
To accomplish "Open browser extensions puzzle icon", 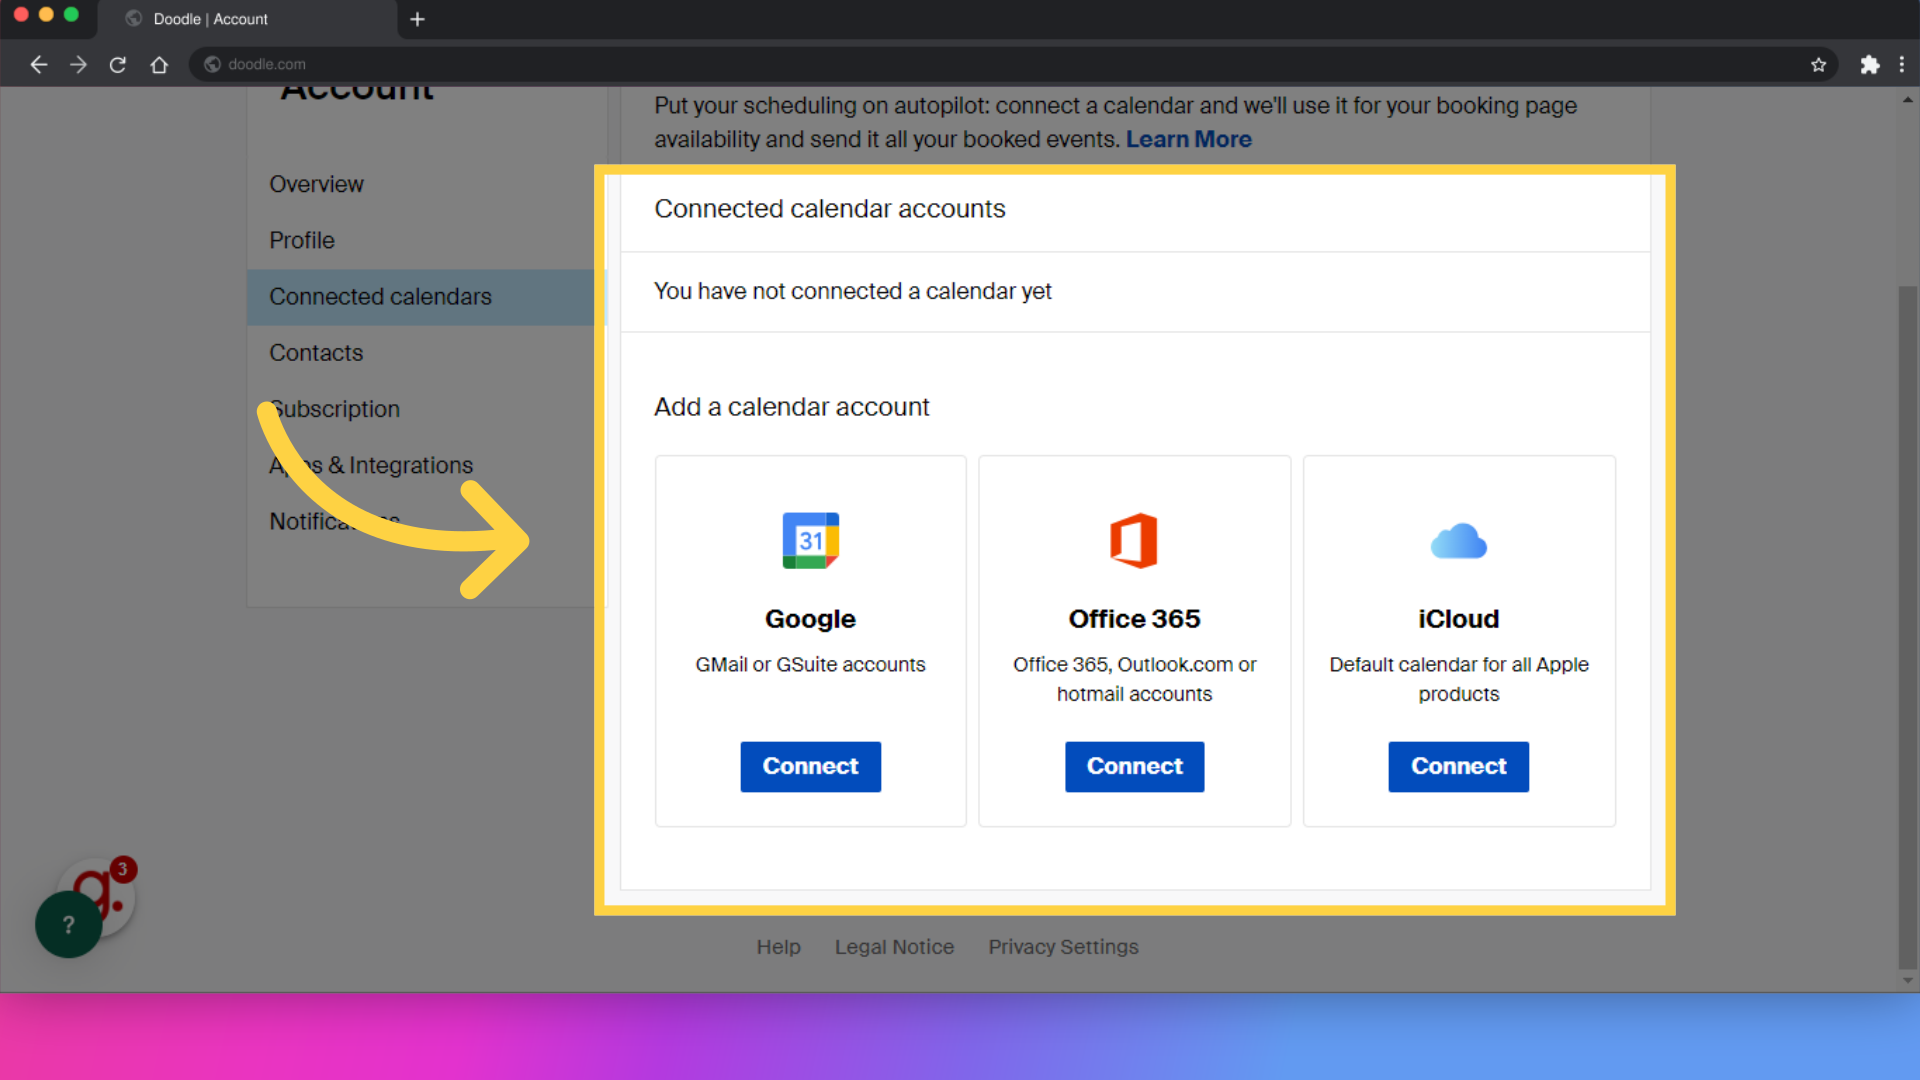I will 1869,65.
